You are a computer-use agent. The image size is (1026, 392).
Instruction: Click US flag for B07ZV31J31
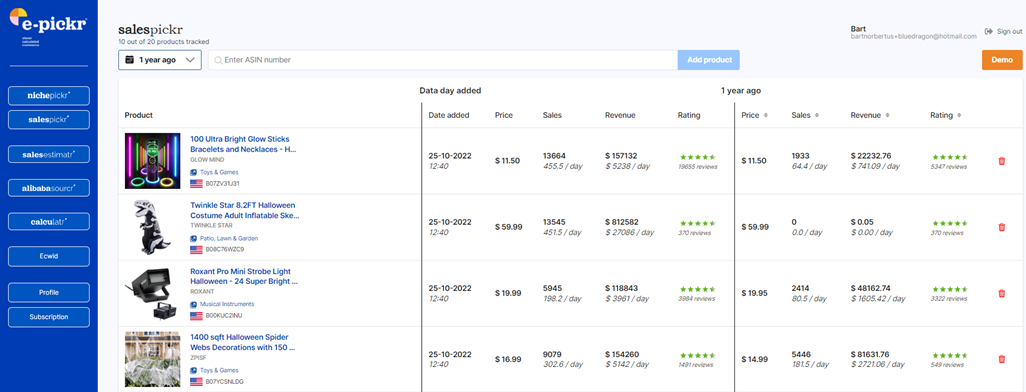pos(196,183)
